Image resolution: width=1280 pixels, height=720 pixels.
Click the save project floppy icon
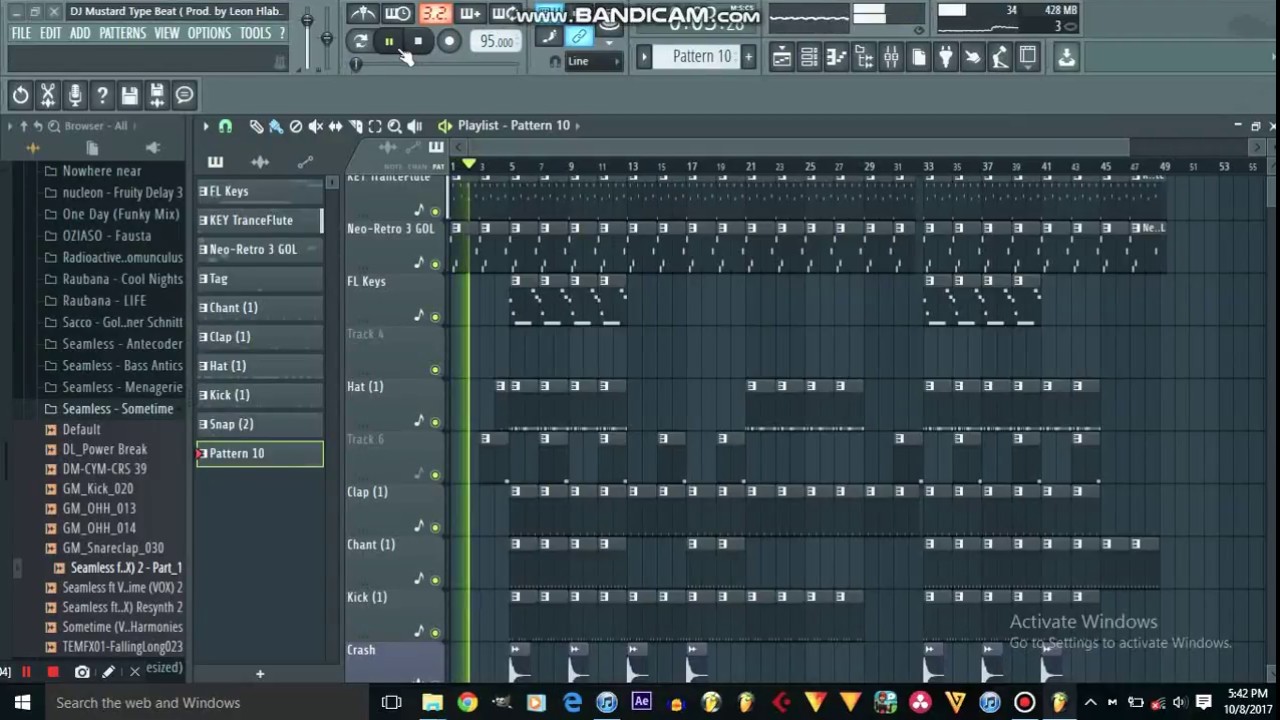click(129, 95)
